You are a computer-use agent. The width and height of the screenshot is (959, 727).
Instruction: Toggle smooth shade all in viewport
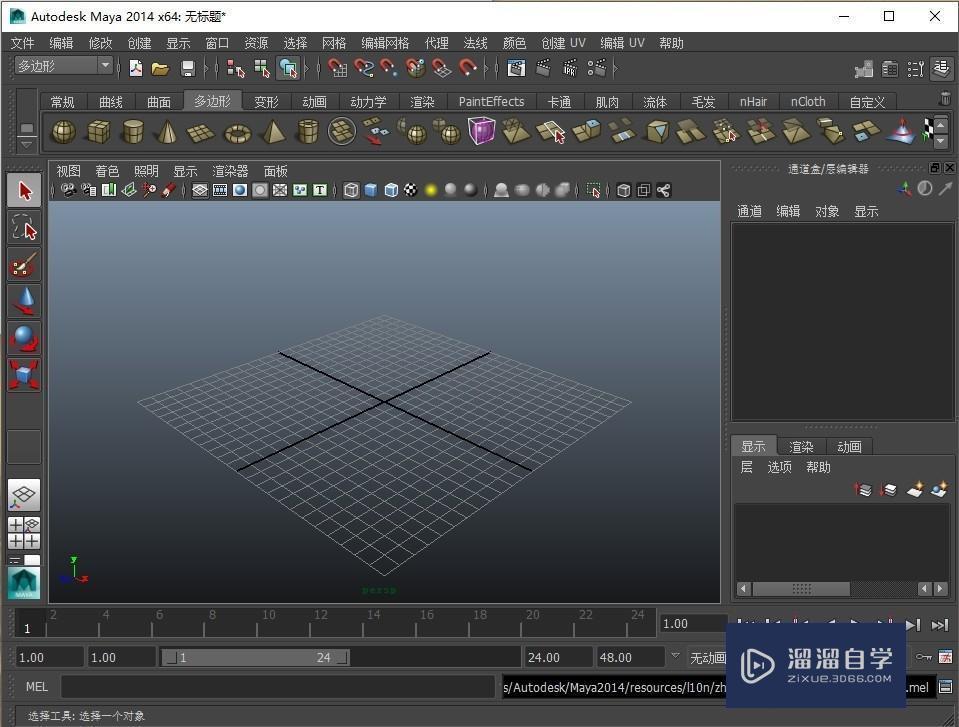point(371,190)
